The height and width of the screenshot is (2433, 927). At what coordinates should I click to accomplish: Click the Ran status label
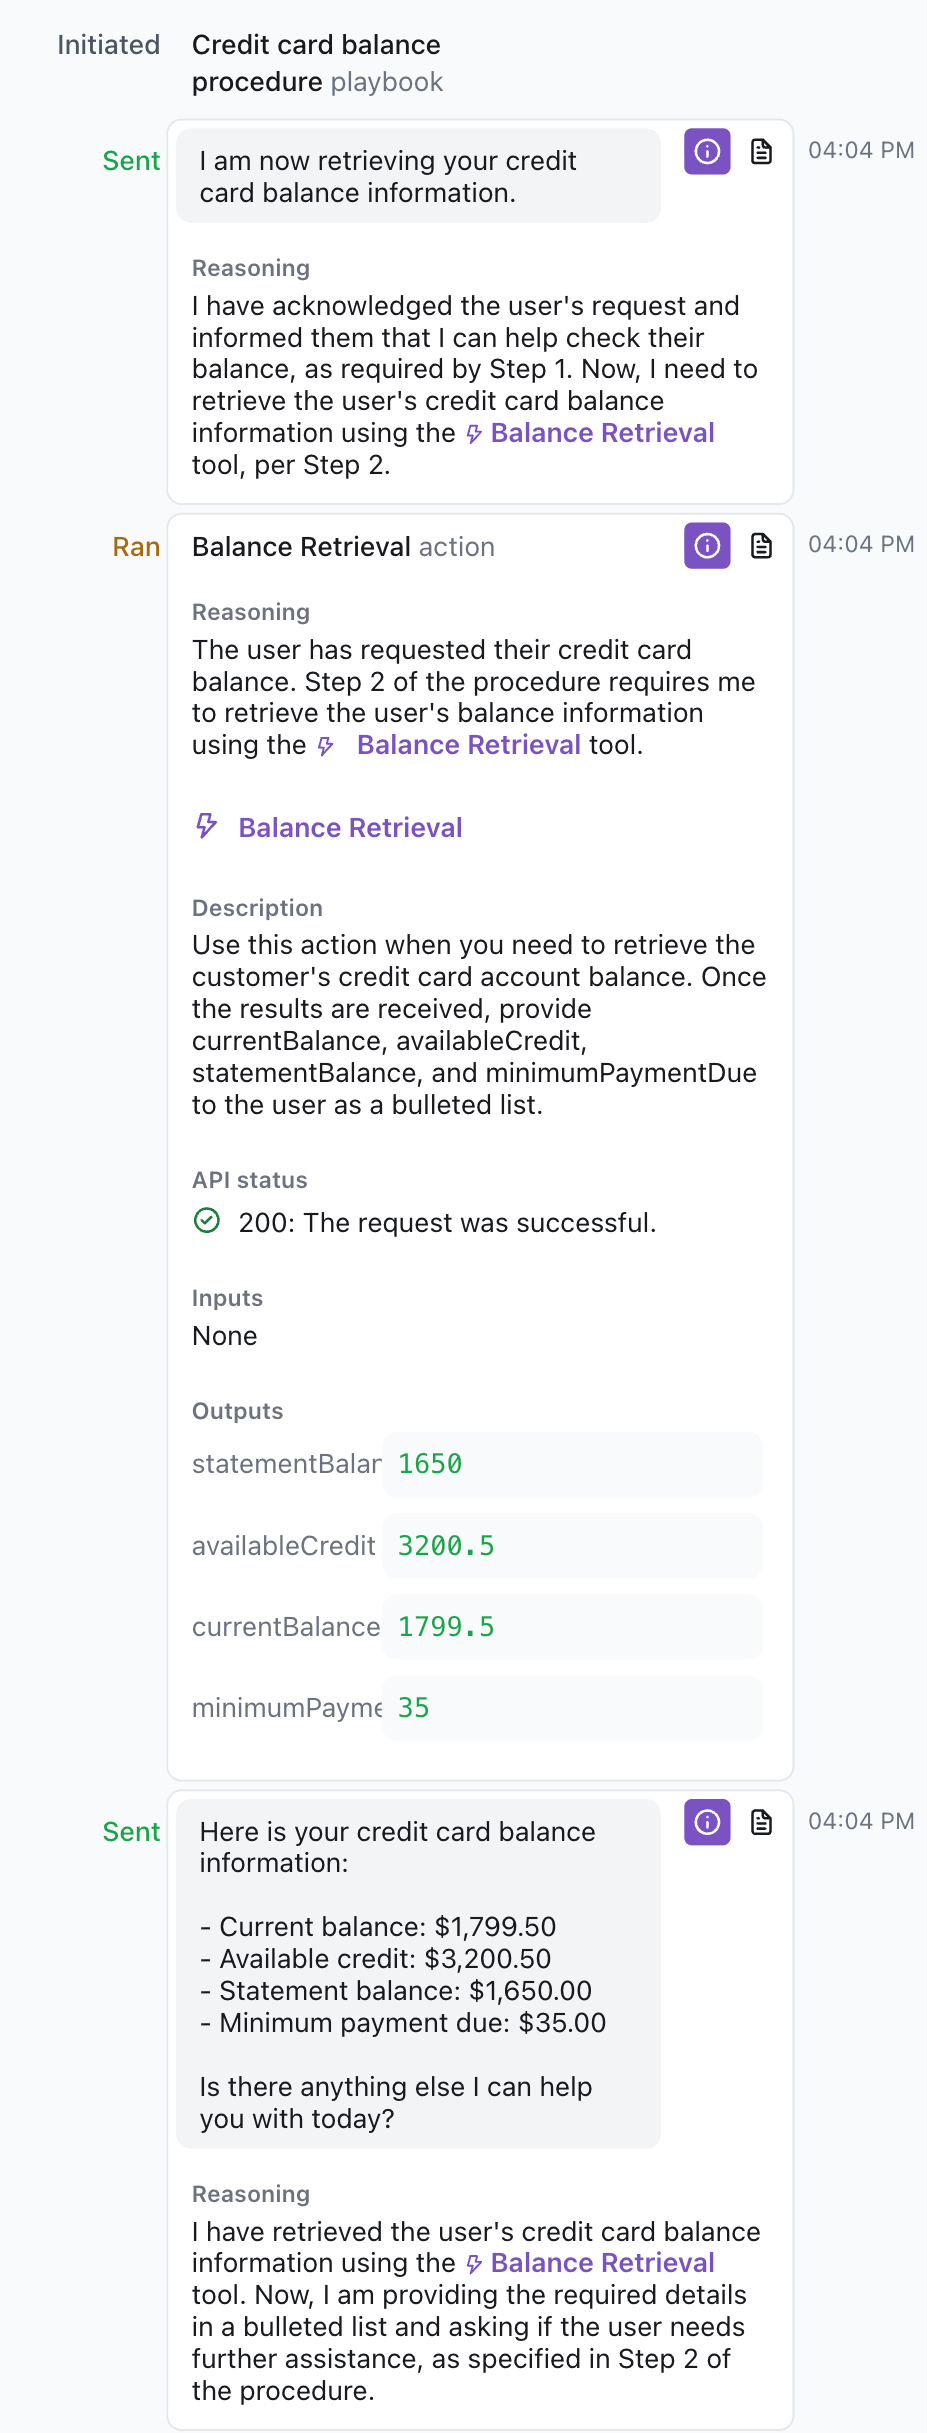[135, 547]
